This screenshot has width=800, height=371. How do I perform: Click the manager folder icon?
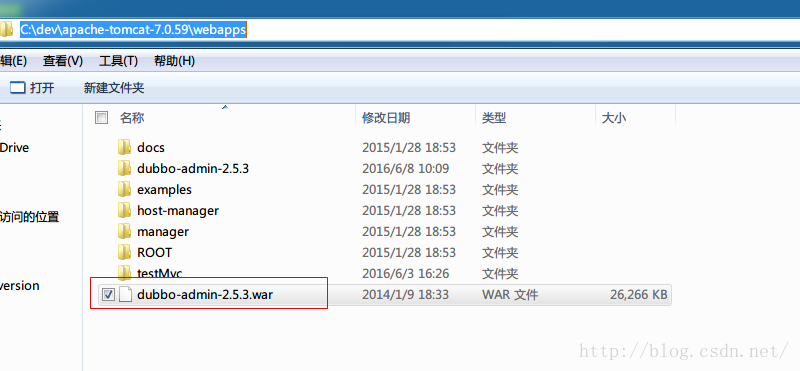tap(124, 231)
